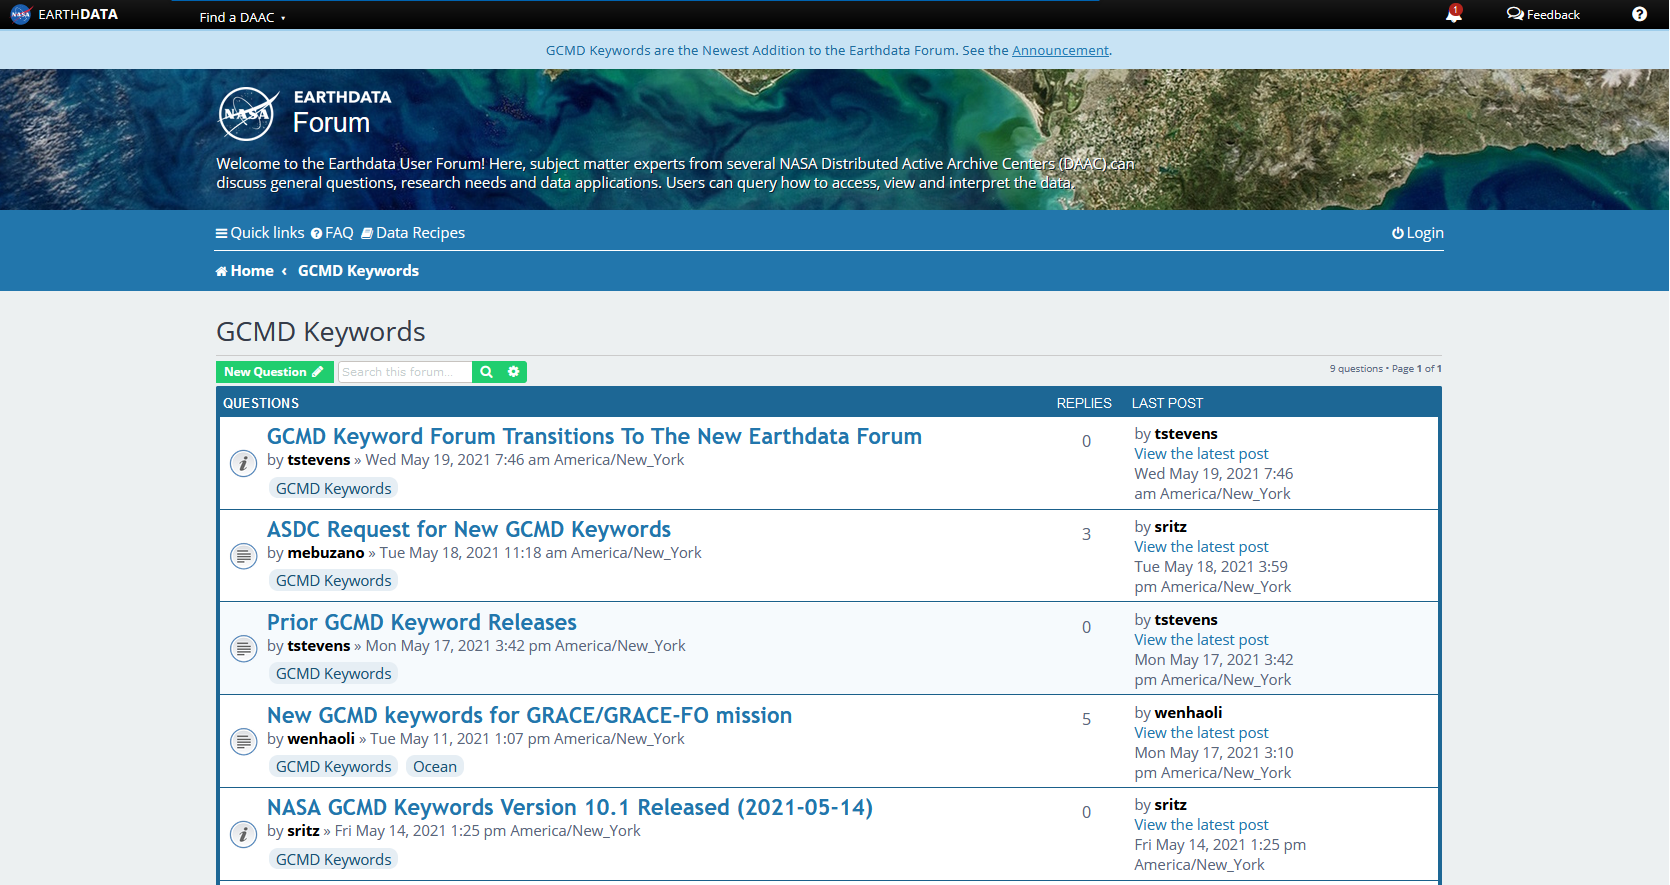Click reply count 5 for GRACE topic
Image resolution: width=1670 pixels, height=885 pixels.
[1086, 720]
